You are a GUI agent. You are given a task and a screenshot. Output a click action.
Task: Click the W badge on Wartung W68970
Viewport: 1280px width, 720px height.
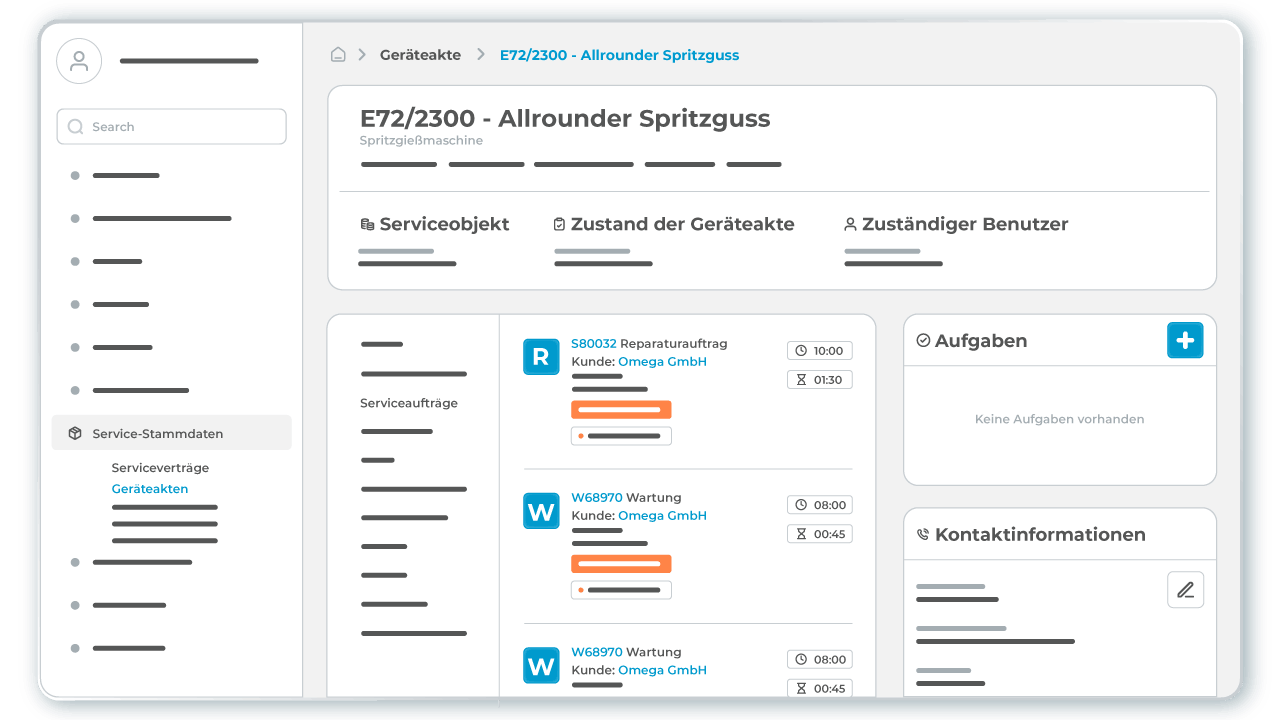[540, 511]
